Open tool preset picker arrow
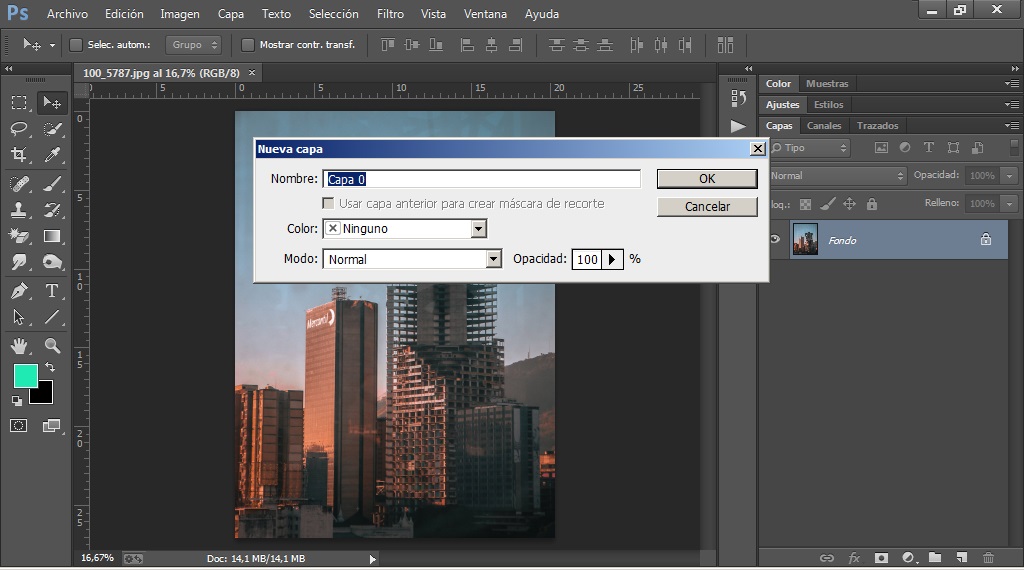The height and width of the screenshot is (570, 1024). pyautogui.click(x=52, y=45)
